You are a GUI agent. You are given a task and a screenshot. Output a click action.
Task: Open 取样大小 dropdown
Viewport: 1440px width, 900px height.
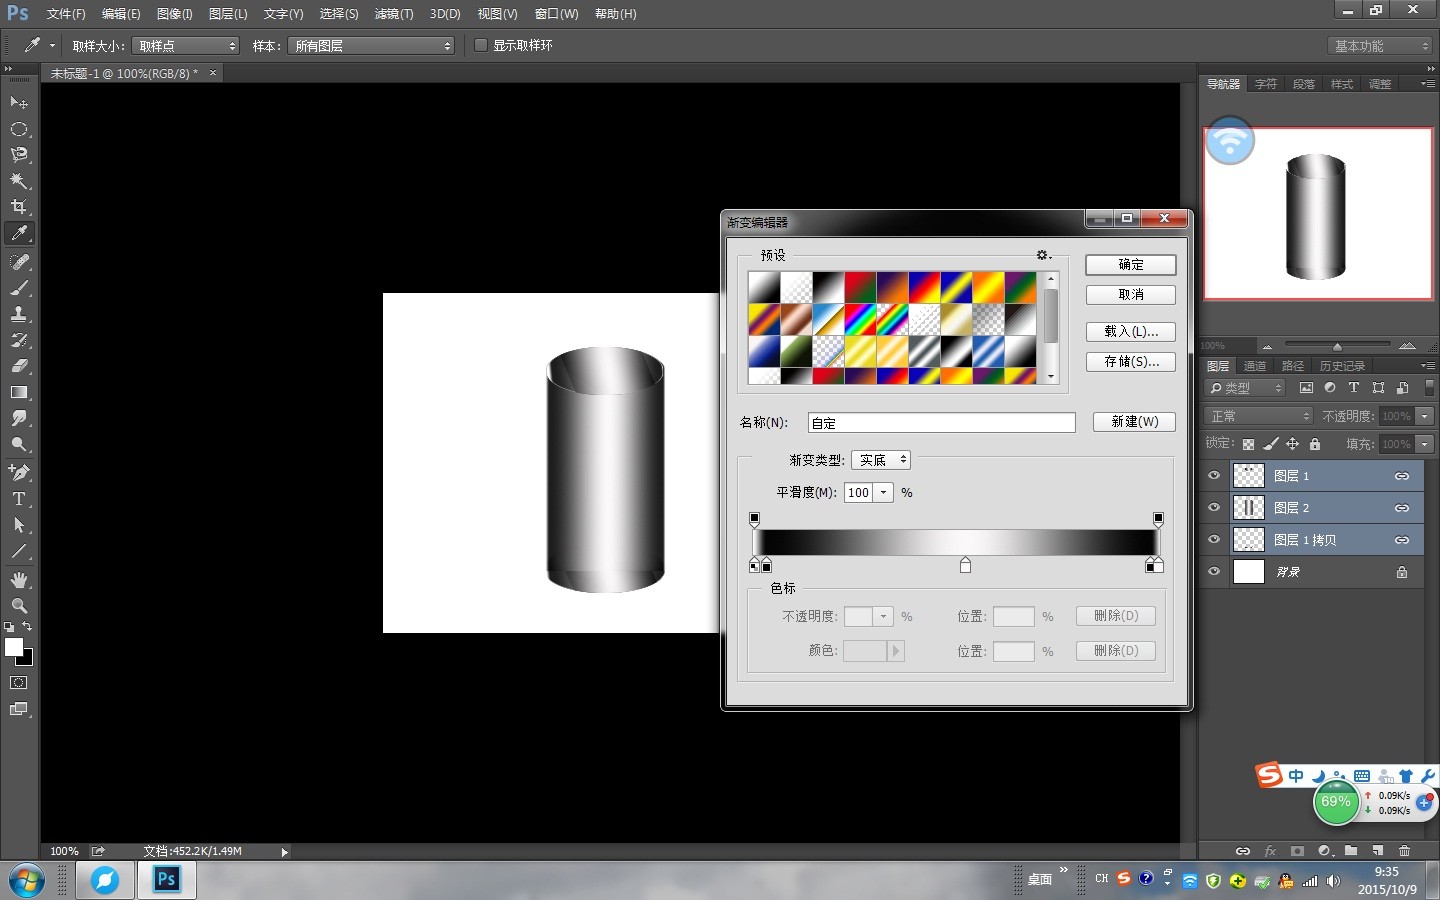[186, 46]
